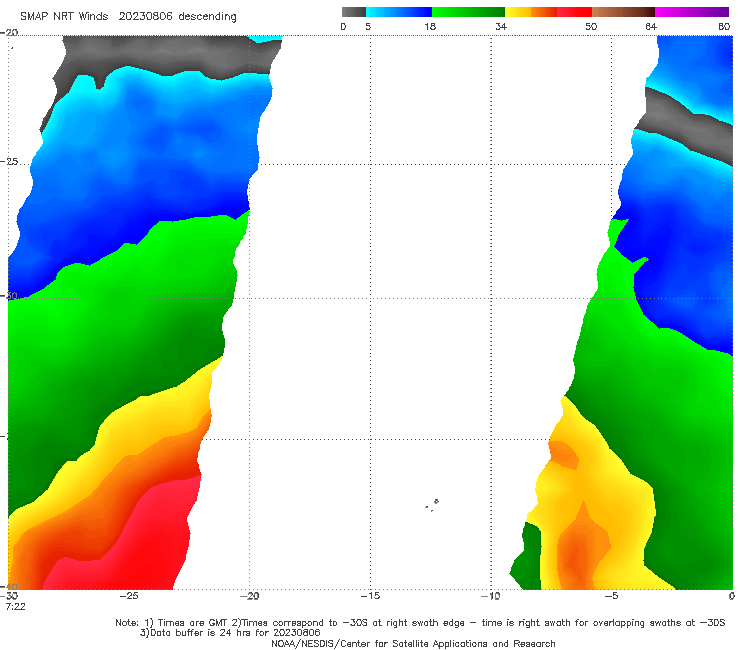Image resolution: width=740 pixels, height=650 pixels.
Task: Click the "20230806" date in the title
Action: tap(145, 16)
